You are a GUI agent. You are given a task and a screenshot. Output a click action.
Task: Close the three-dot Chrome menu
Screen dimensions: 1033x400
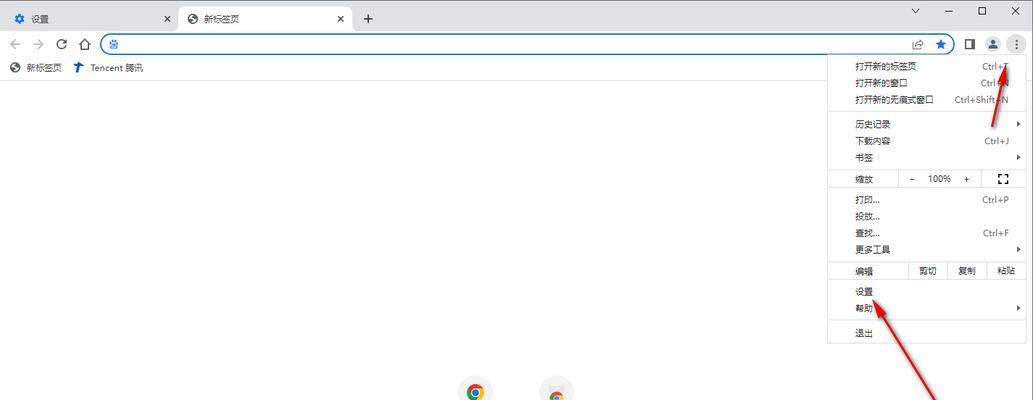[1017, 44]
